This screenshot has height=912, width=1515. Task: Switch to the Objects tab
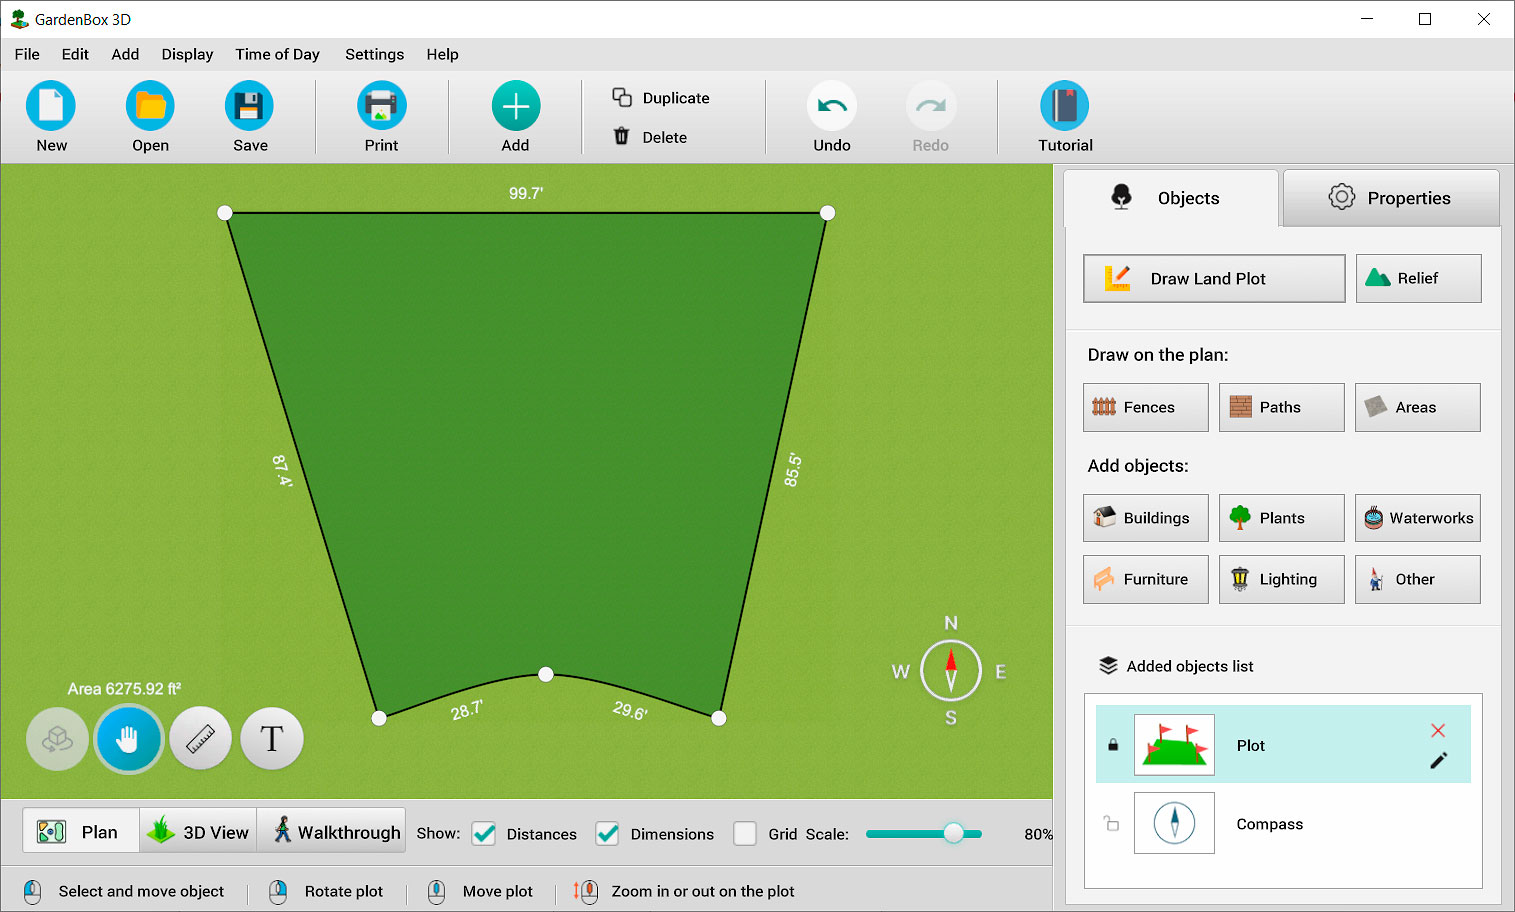point(1171,198)
